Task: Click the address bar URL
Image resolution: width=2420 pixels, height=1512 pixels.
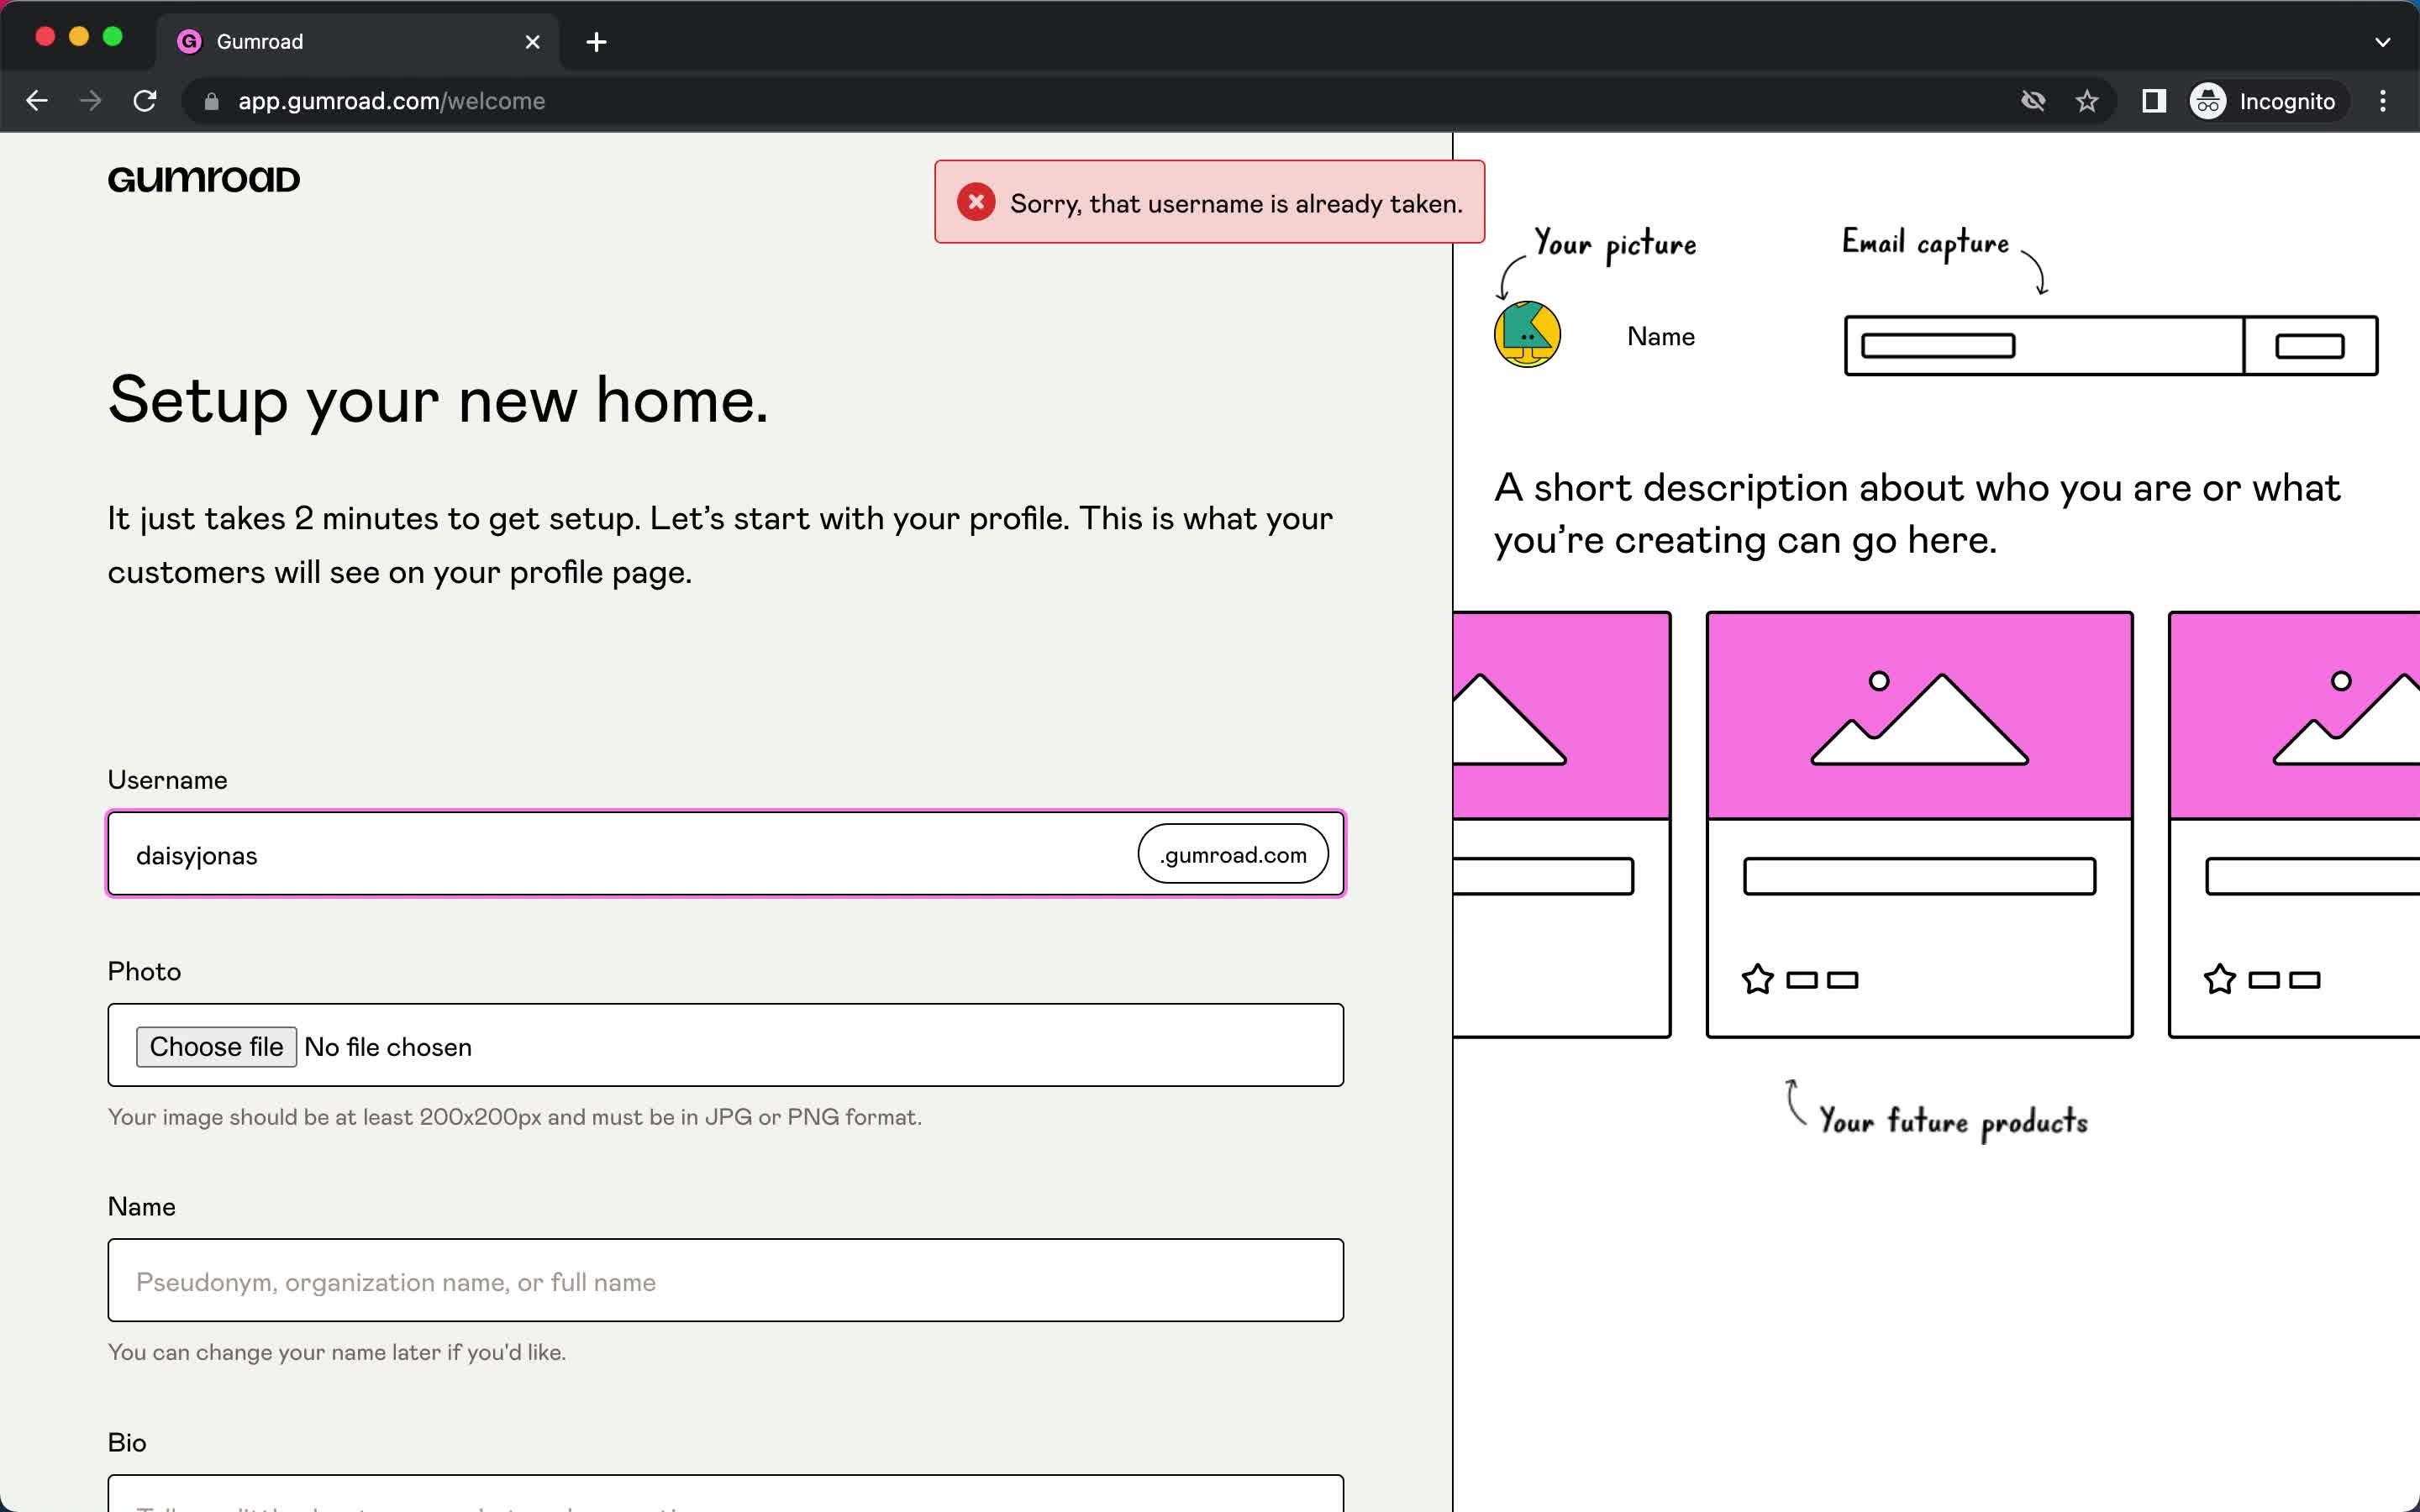Action: click(x=392, y=101)
